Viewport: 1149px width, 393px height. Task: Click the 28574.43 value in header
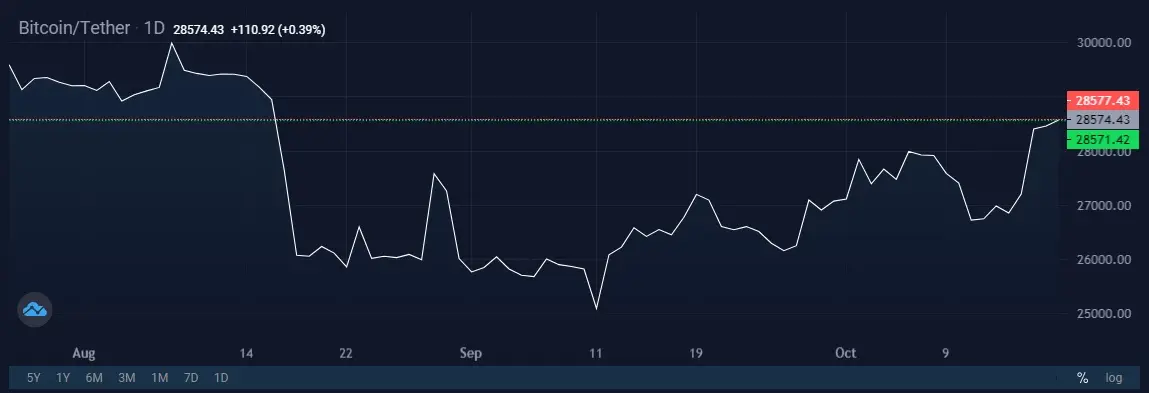[x=199, y=30]
